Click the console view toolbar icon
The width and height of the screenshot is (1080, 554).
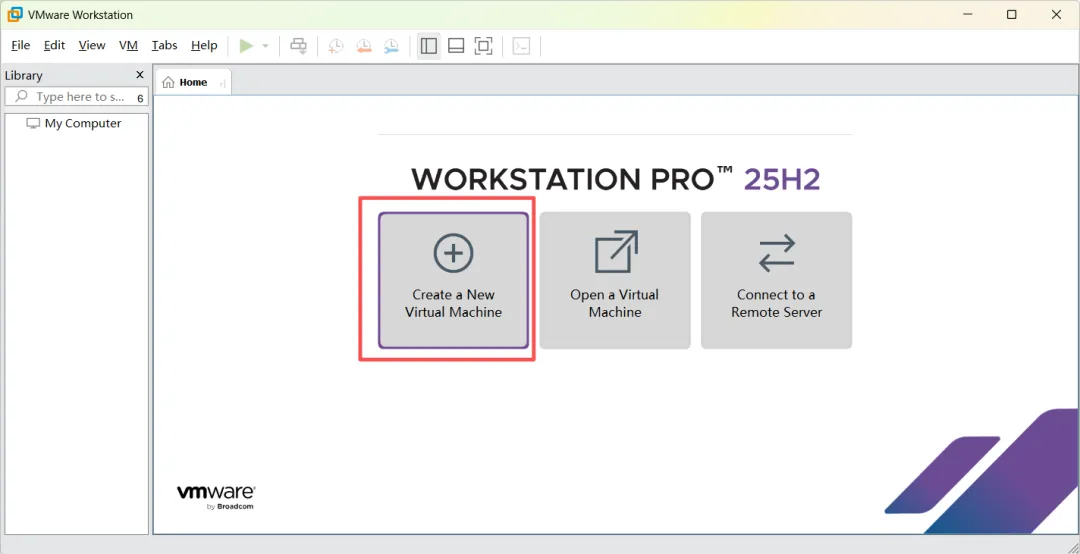pyautogui.click(x=521, y=46)
